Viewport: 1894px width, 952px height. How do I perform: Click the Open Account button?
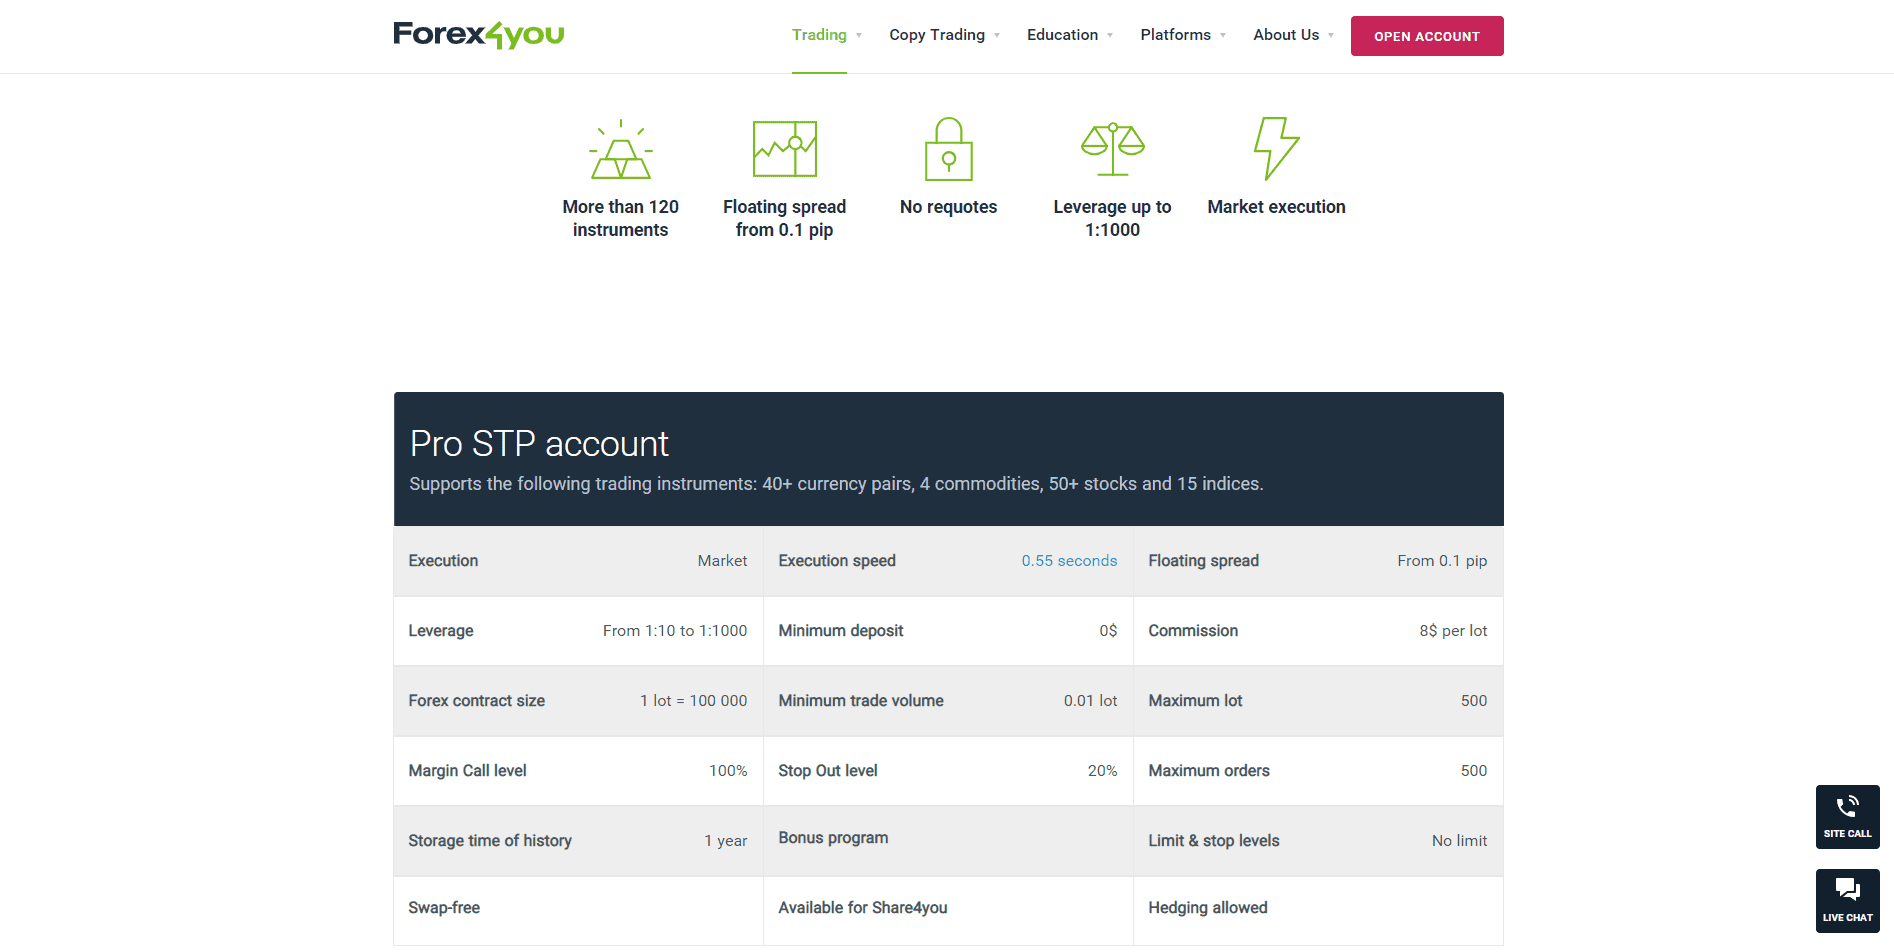pyautogui.click(x=1427, y=36)
